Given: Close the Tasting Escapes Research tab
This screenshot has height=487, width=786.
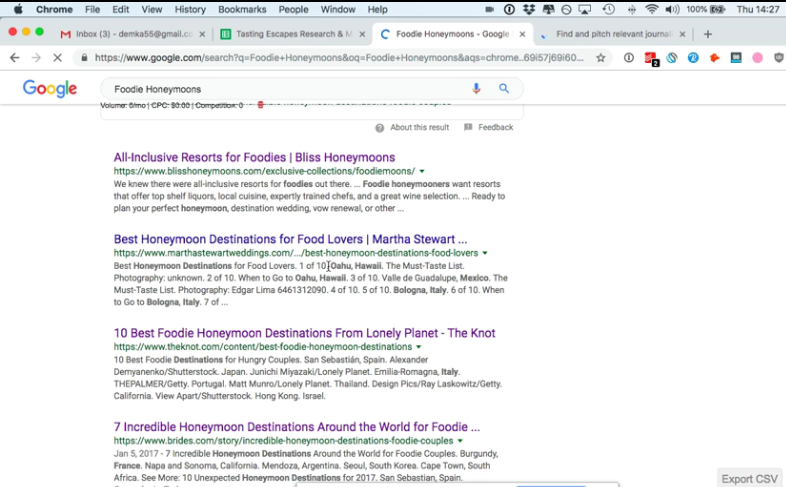Looking at the screenshot, I should pos(362,34).
